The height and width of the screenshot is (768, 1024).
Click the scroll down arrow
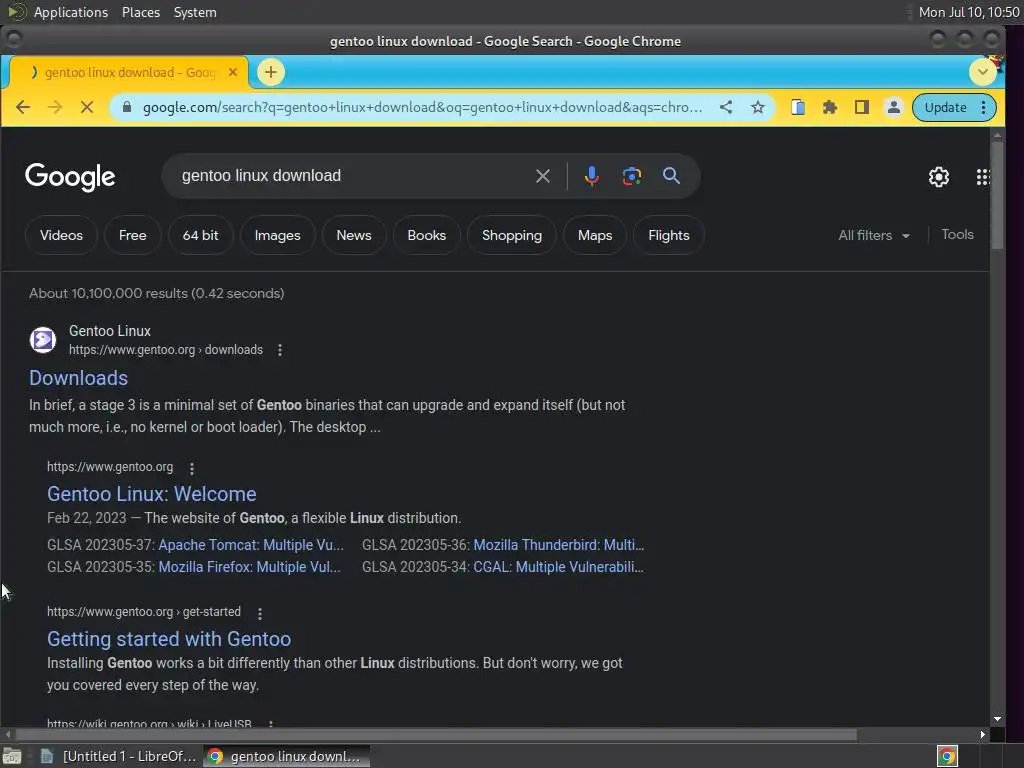tap(997, 719)
